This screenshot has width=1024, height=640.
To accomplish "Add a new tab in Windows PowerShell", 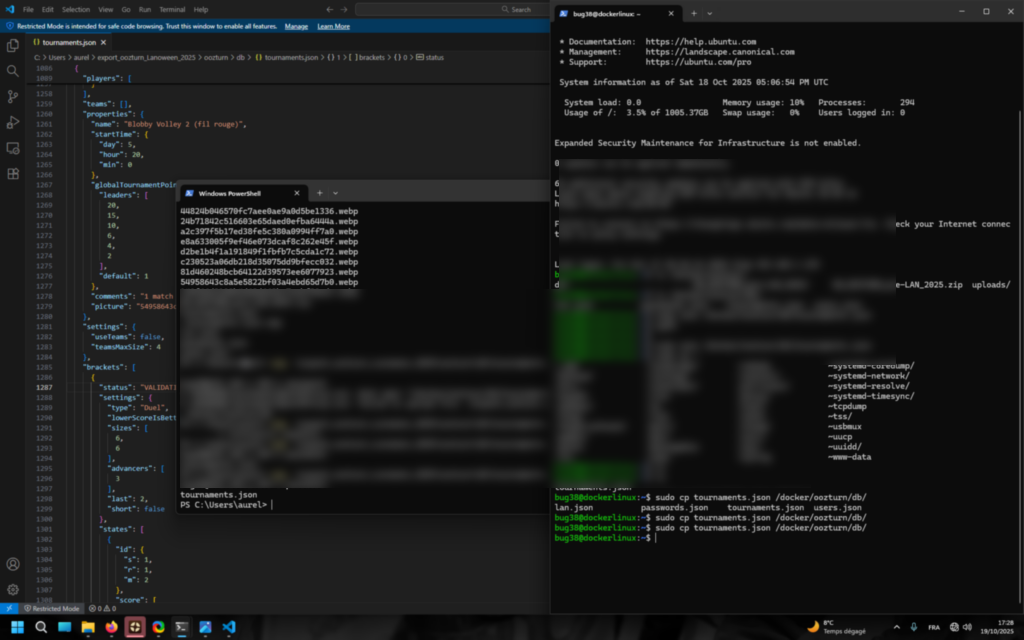I will point(319,193).
